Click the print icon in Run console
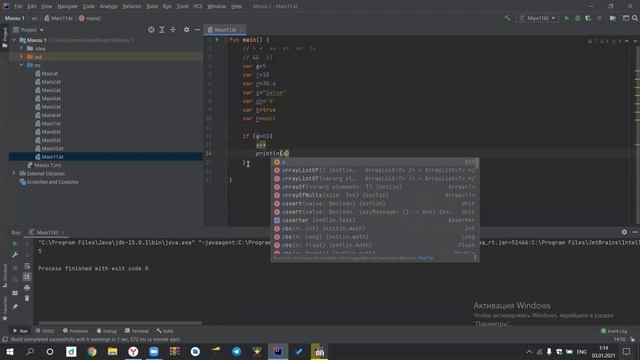640x360 pixels. (x=27, y=288)
